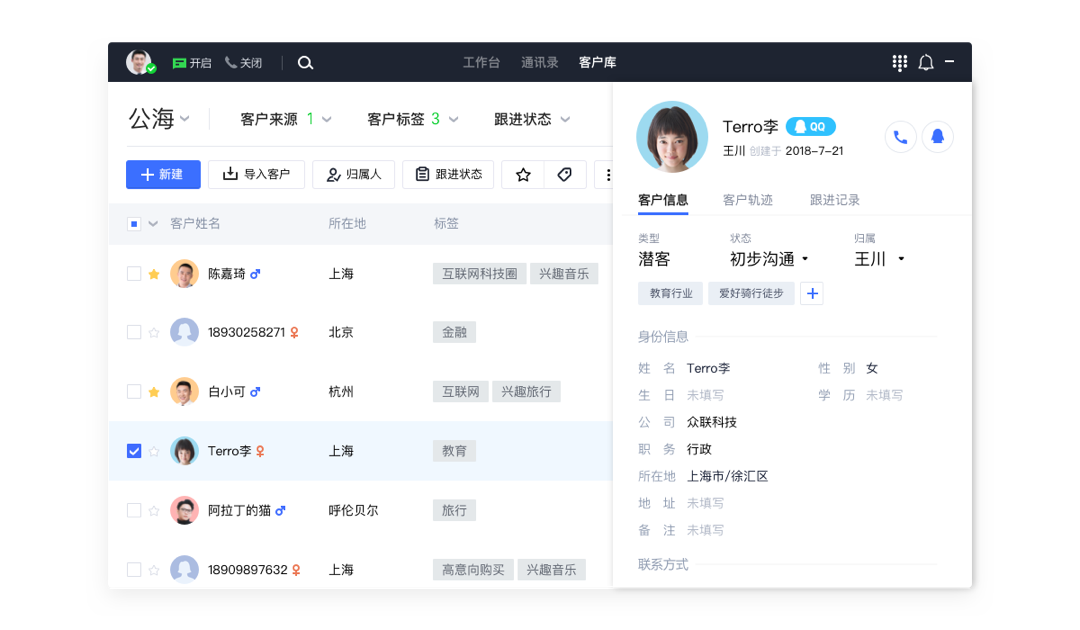Viewport: 1080px width, 630px height.
Task: Add a new tag with plus icon
Action: (x=812, y=294)
